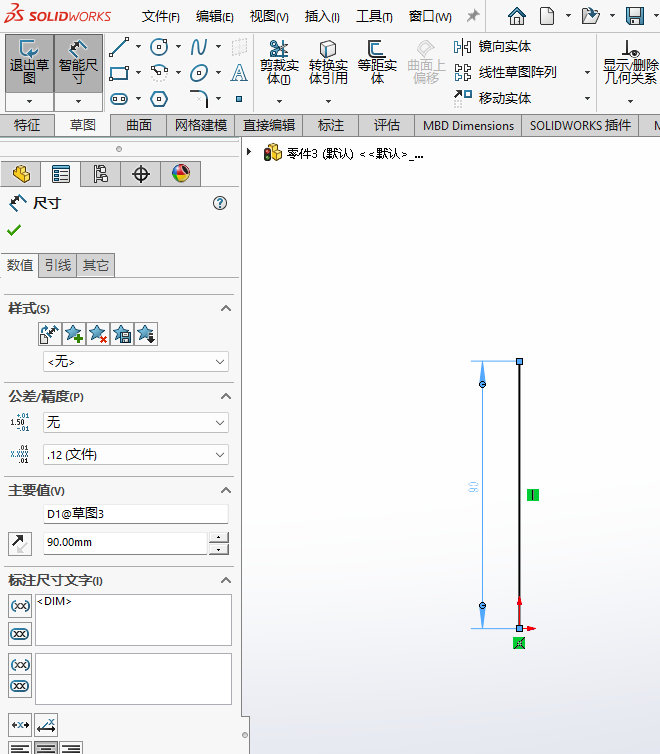Click Add style (star plus) icon
Screen dimensions: 660x754
coord(74,334)
